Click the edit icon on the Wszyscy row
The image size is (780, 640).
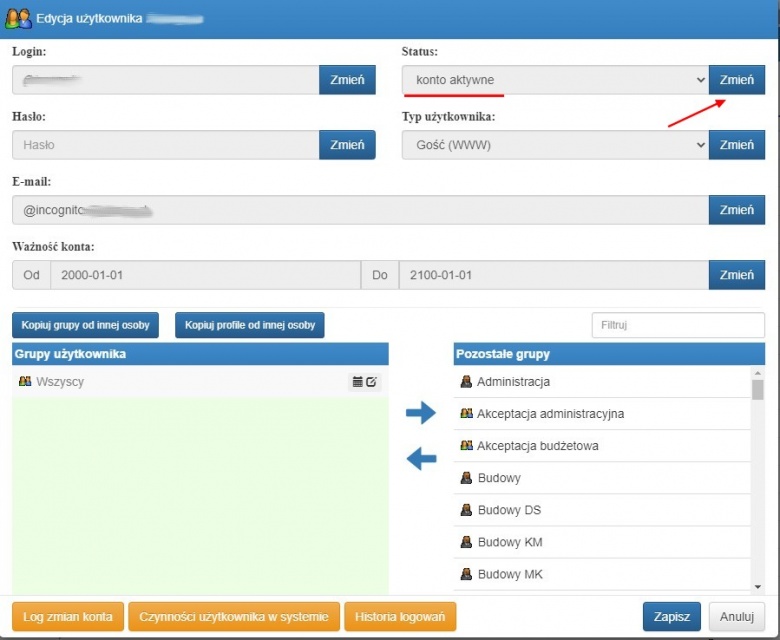[372, 382]
